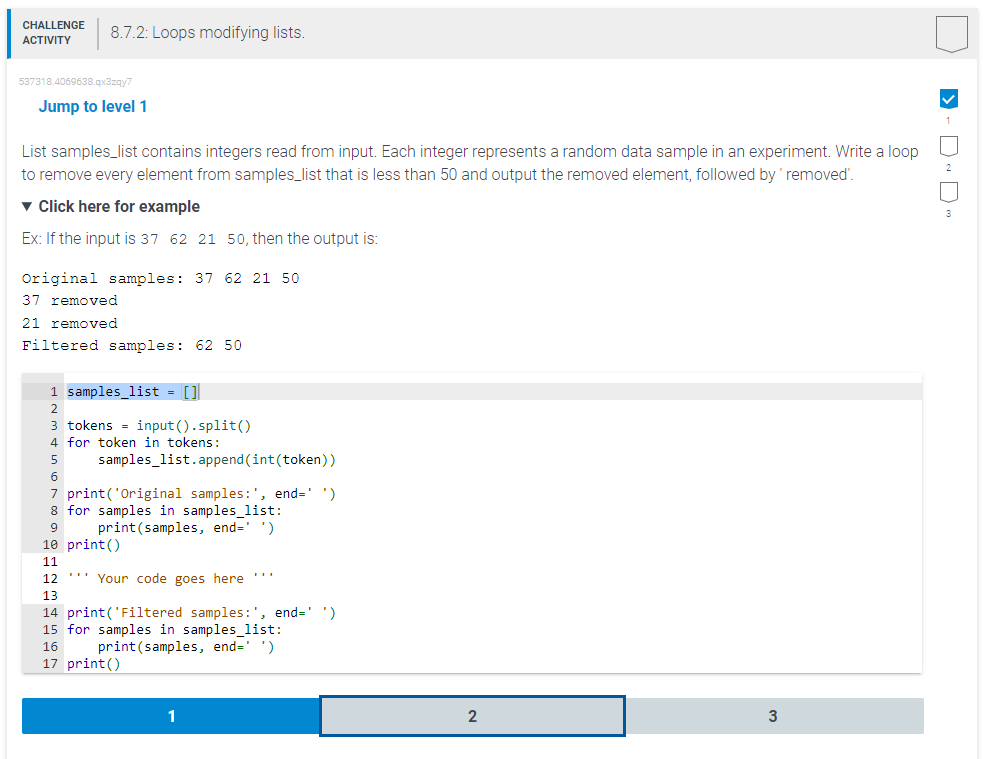
Task: Click the black disclosure triangle beside example heading
Action: [25, 206]
